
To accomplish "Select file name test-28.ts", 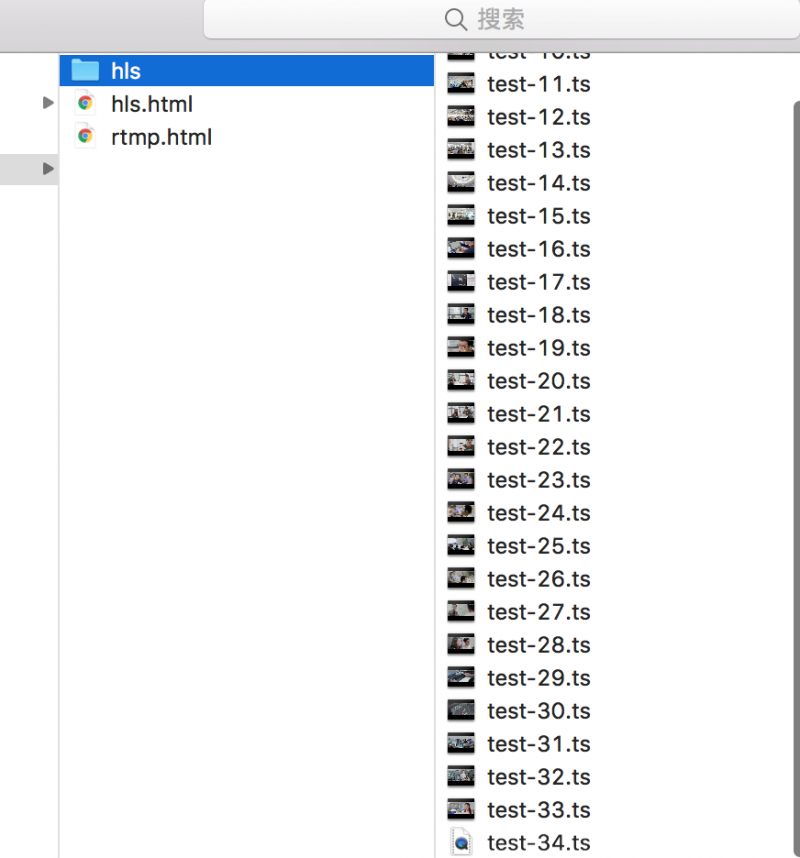I will click(x=539, y=645).
